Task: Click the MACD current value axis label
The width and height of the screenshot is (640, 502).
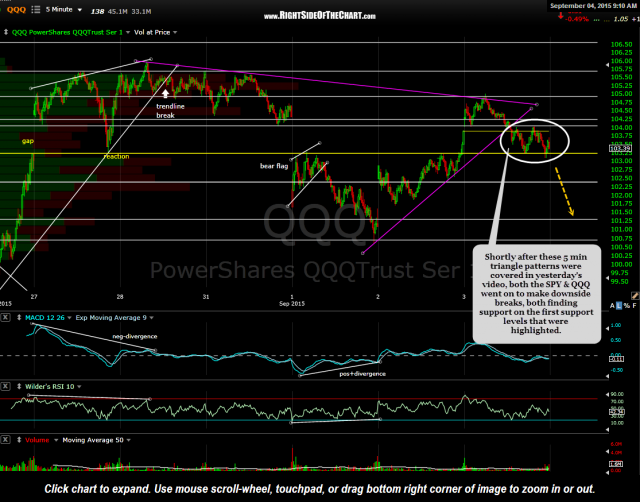Action: [x=616, y=359]
